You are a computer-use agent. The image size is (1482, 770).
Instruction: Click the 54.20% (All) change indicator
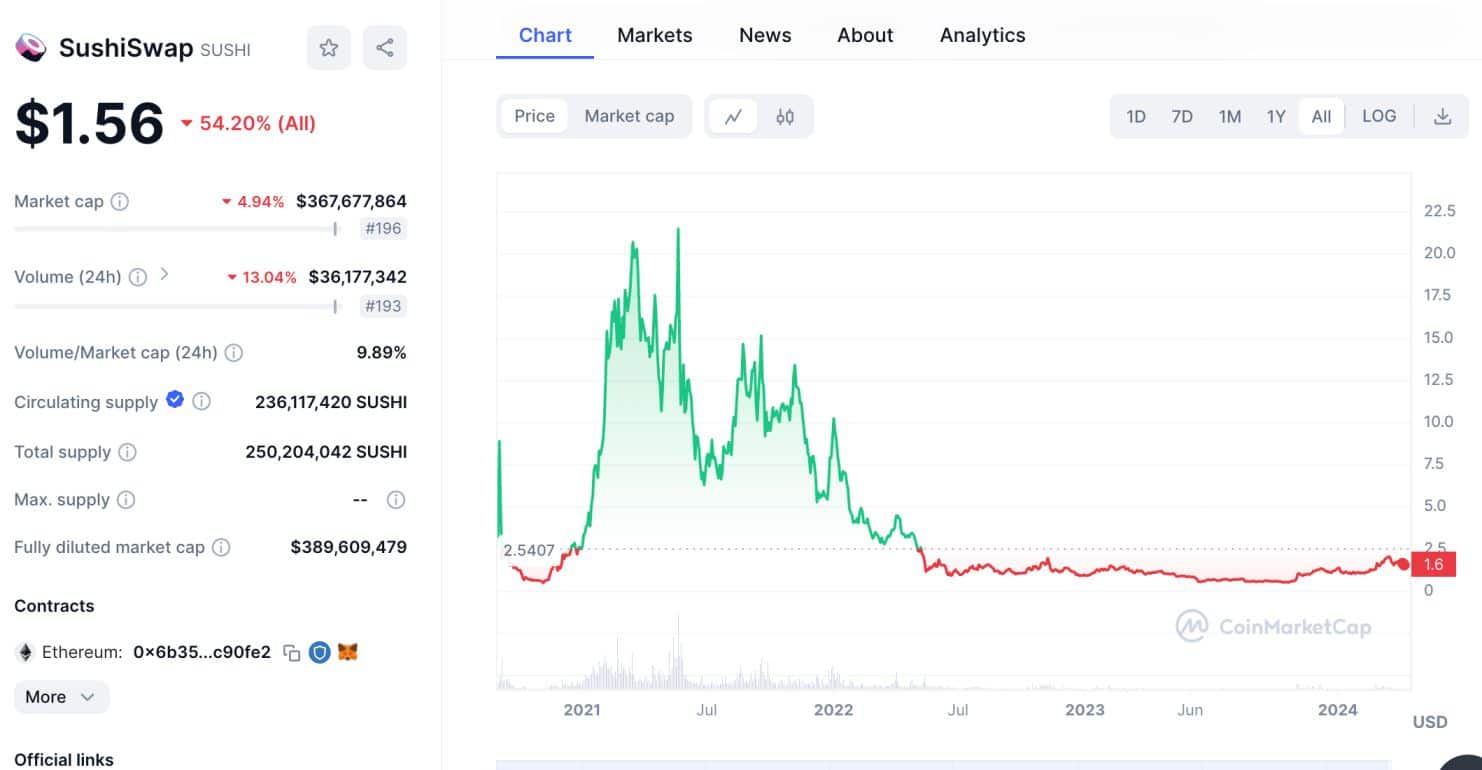point(248,123)
